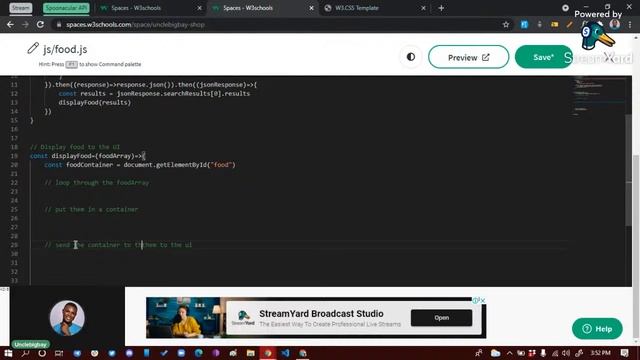This screenshot has height=360, width=640.
Task: Toggle the dark/light theme button
Action: pyautogui.click(x=411, y=57)
